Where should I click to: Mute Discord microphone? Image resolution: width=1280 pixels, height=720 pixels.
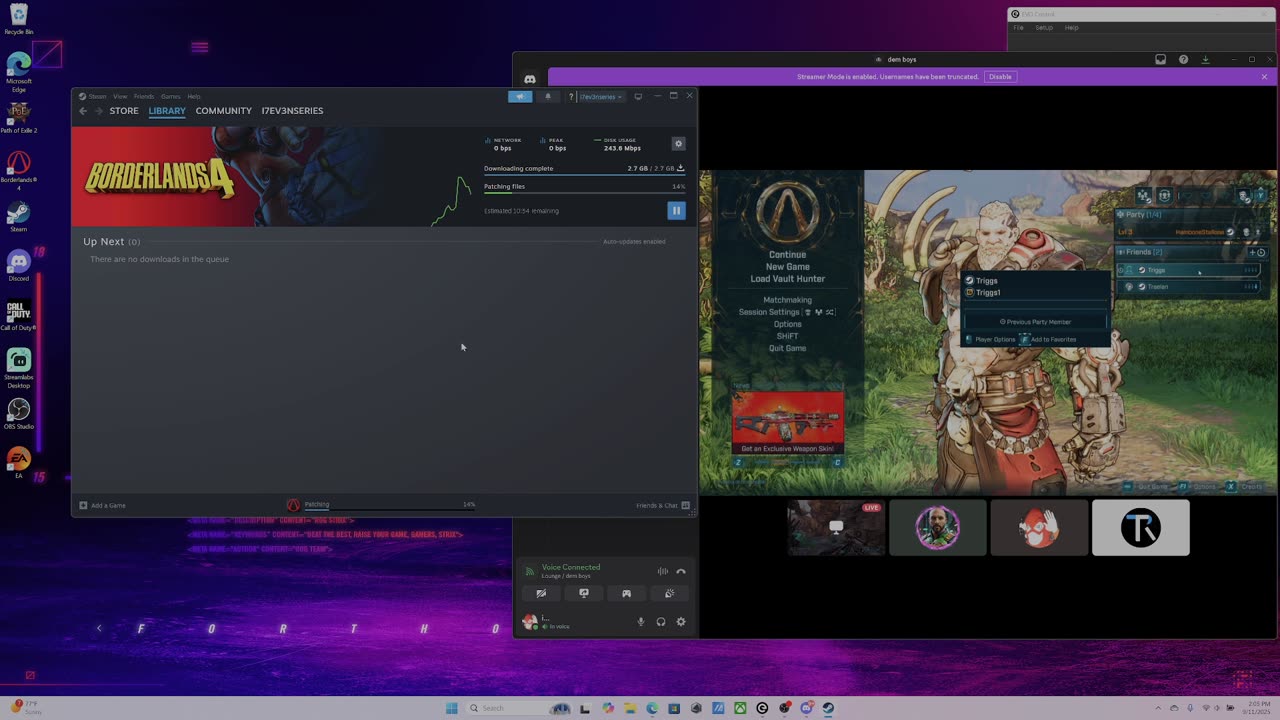tap(641, 622)
